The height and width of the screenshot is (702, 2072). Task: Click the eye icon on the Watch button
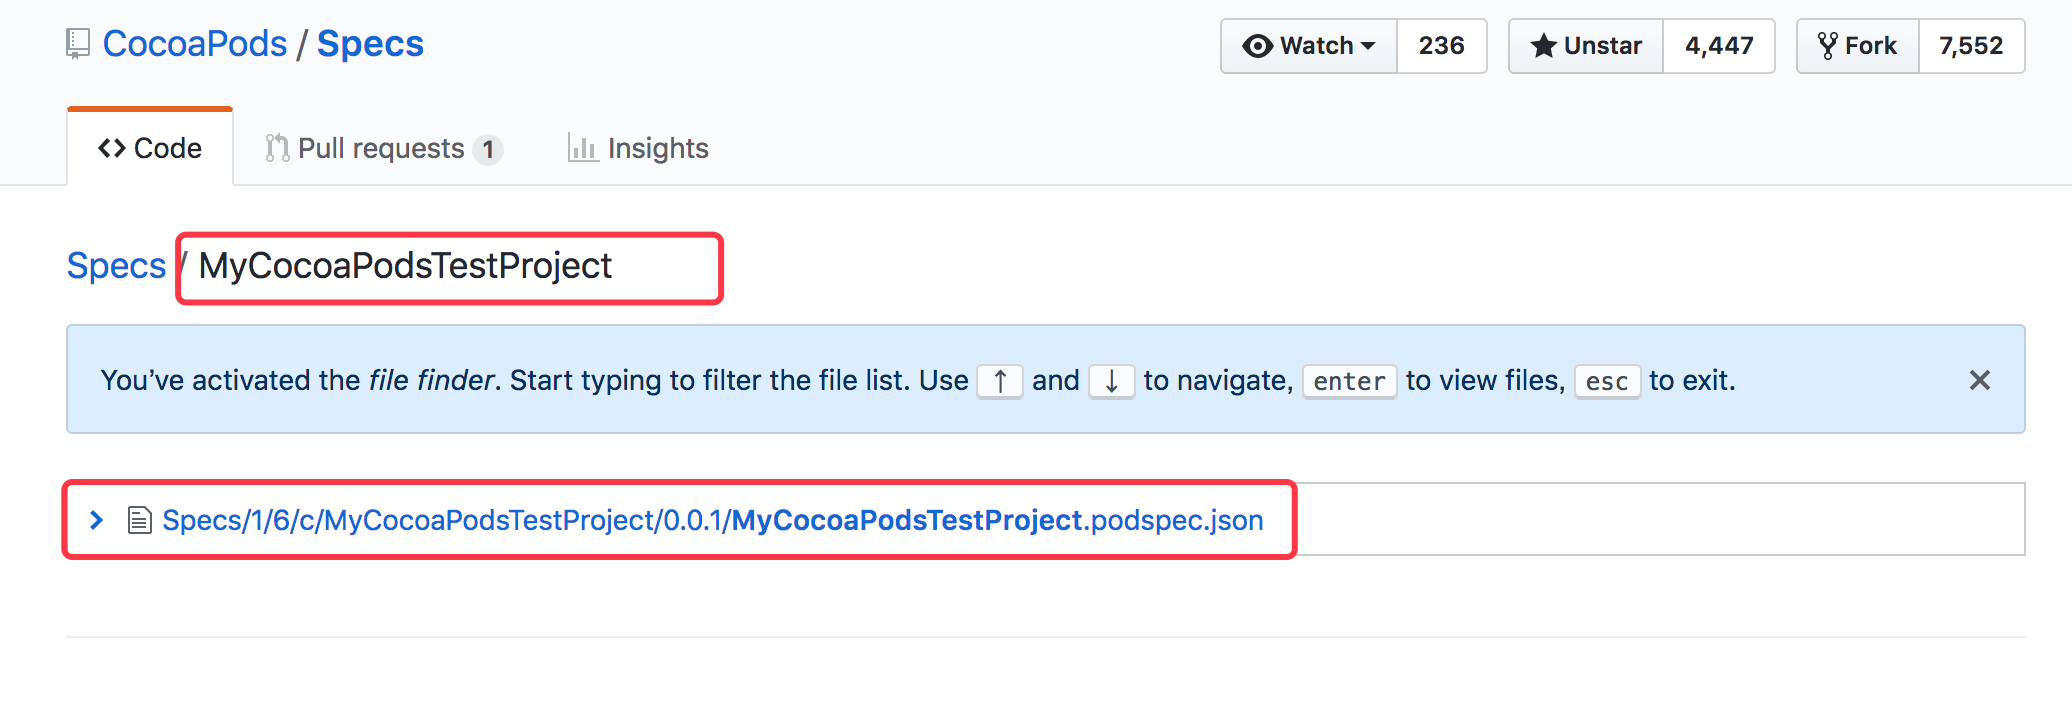[x=1257, y=46]
